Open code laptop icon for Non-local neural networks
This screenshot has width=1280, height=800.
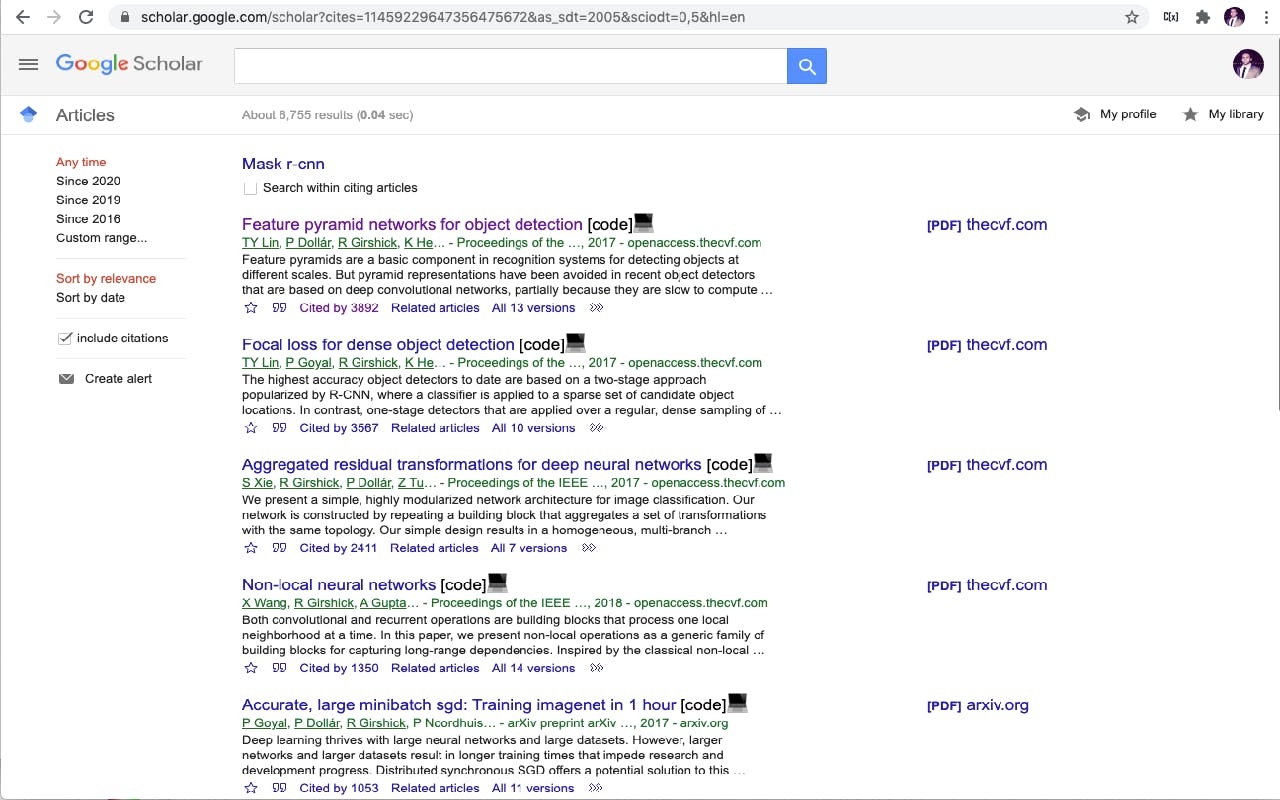click(x=497, y=583)
